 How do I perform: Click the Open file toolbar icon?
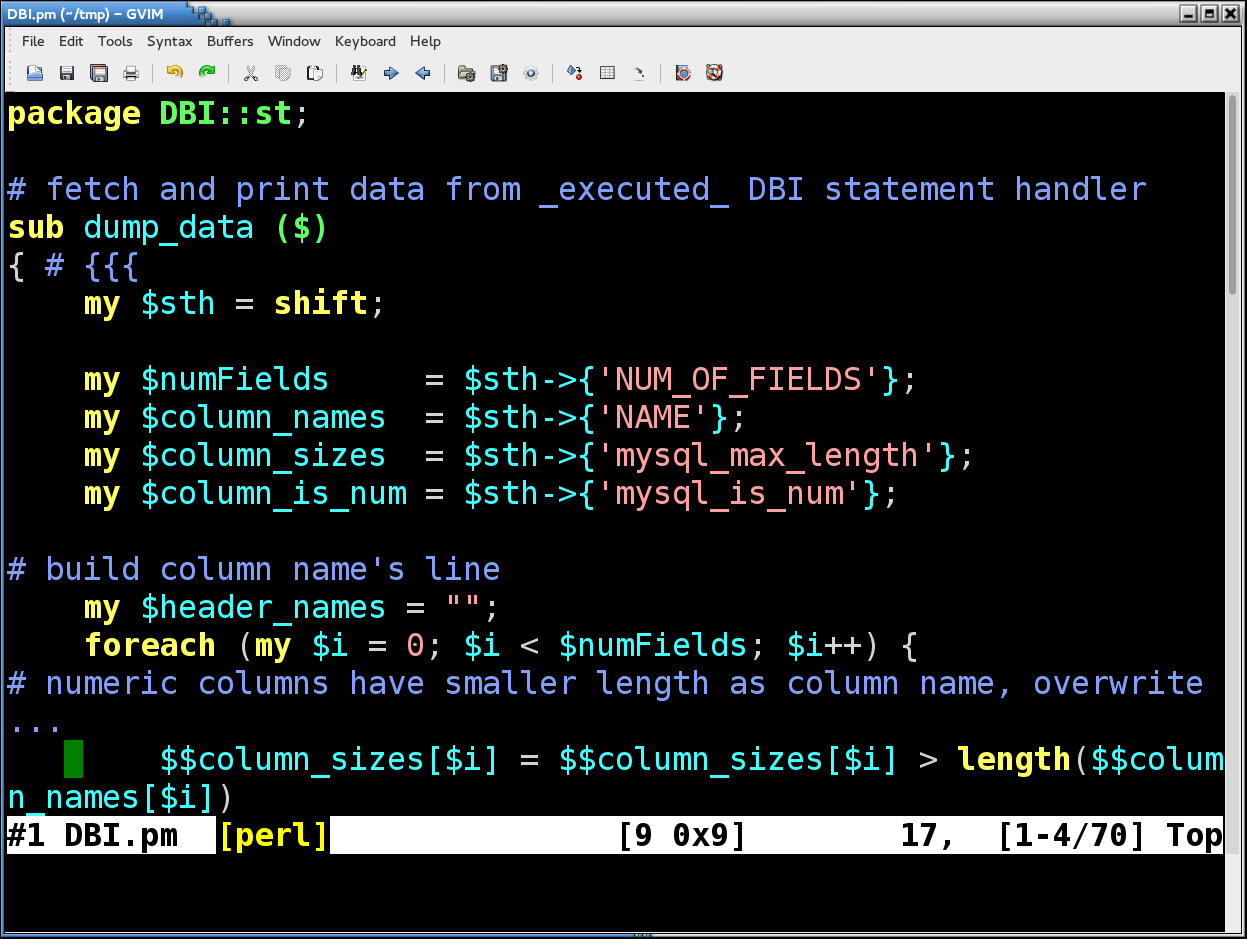pos(35,73)
